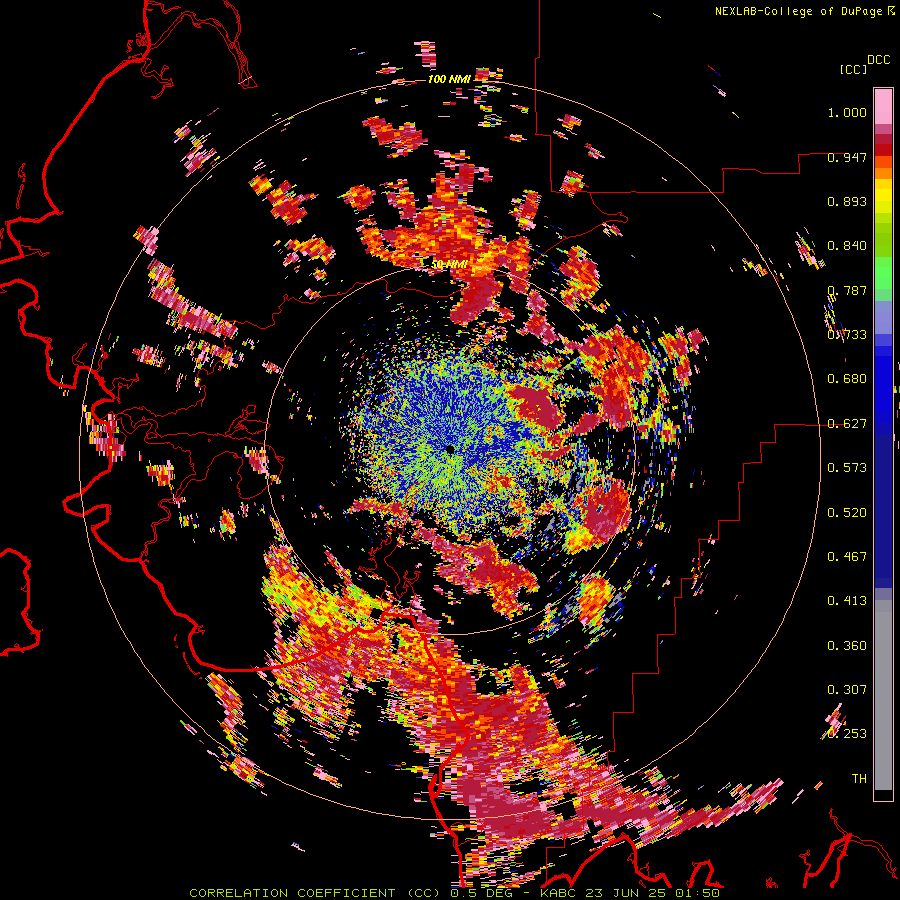Image resolution: width=900 pixels, height=900 pixels.
Task: Click the [CC] units label above color bar
Action: (x=853, y=69)
